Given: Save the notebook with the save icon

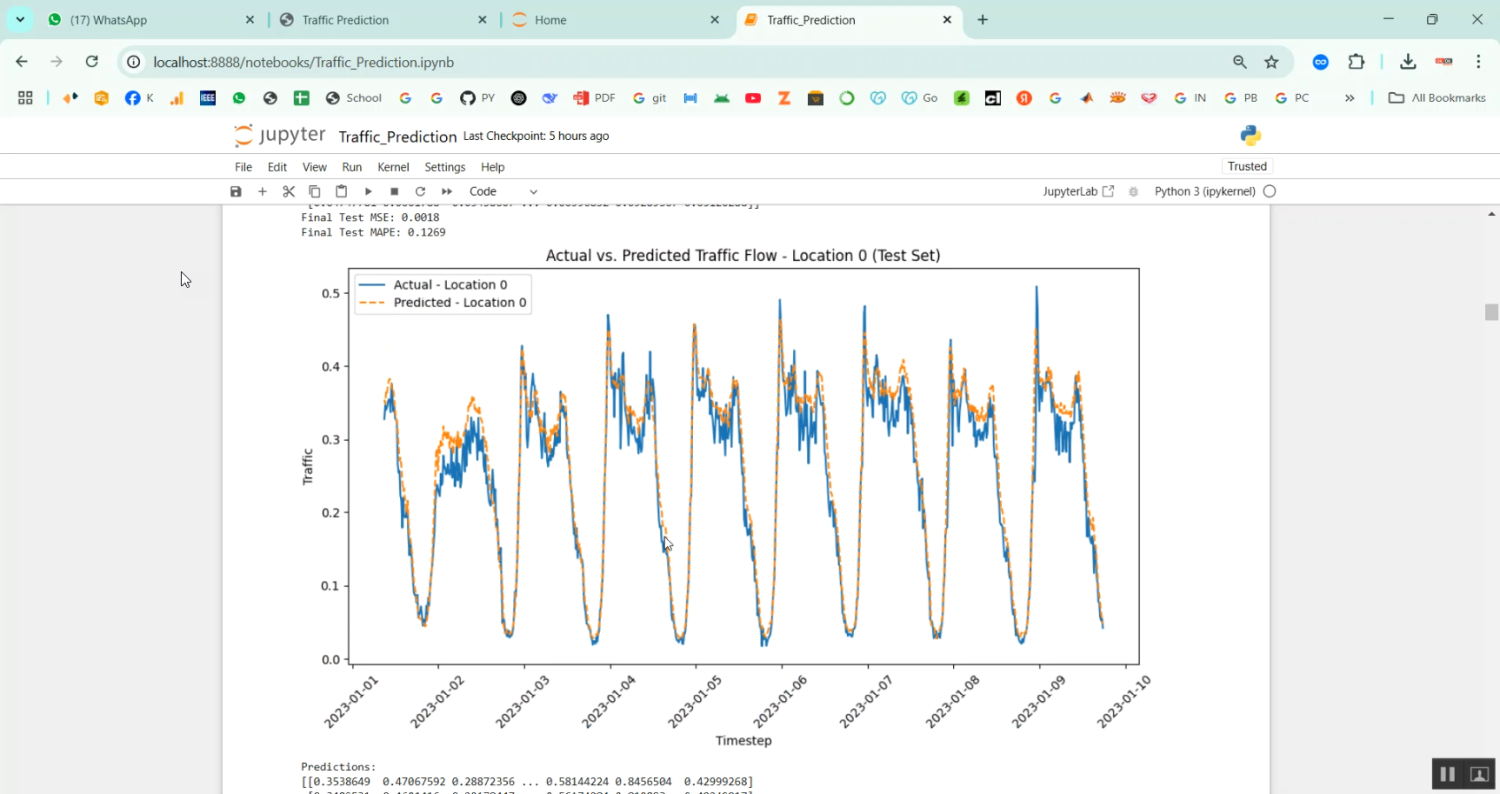Looking at the screenshot, I should [236, 191].
